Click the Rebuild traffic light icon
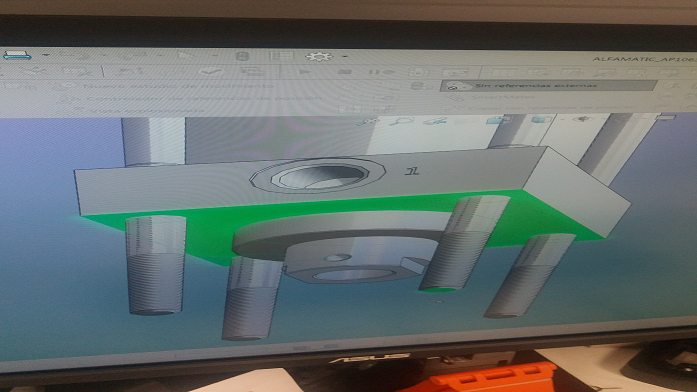This screenshot has width=697, height=392. click(242, 56)
